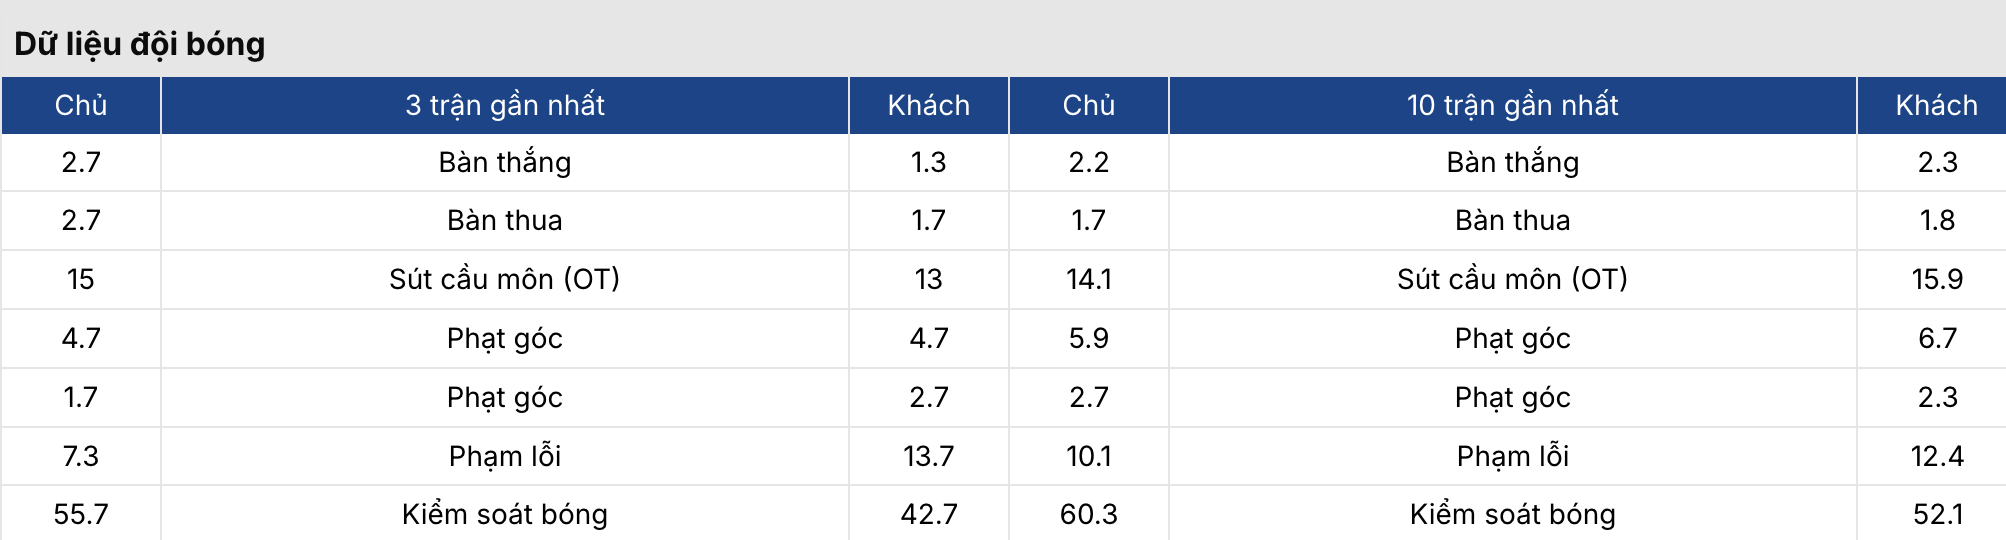The height and width of the screenshot is (540, 2006).
Task: Select the 6.7 corner kicks value
Action: tap(1937, 338)
